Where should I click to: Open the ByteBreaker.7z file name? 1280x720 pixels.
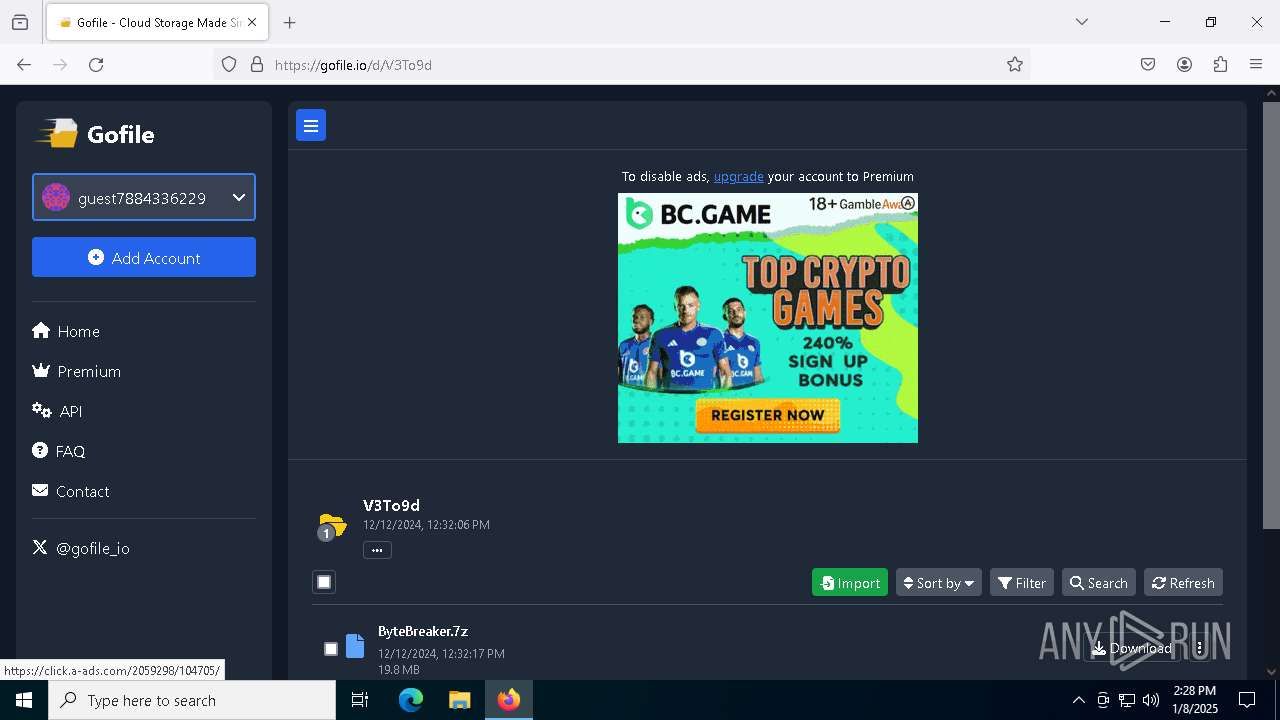click(423, 631)
